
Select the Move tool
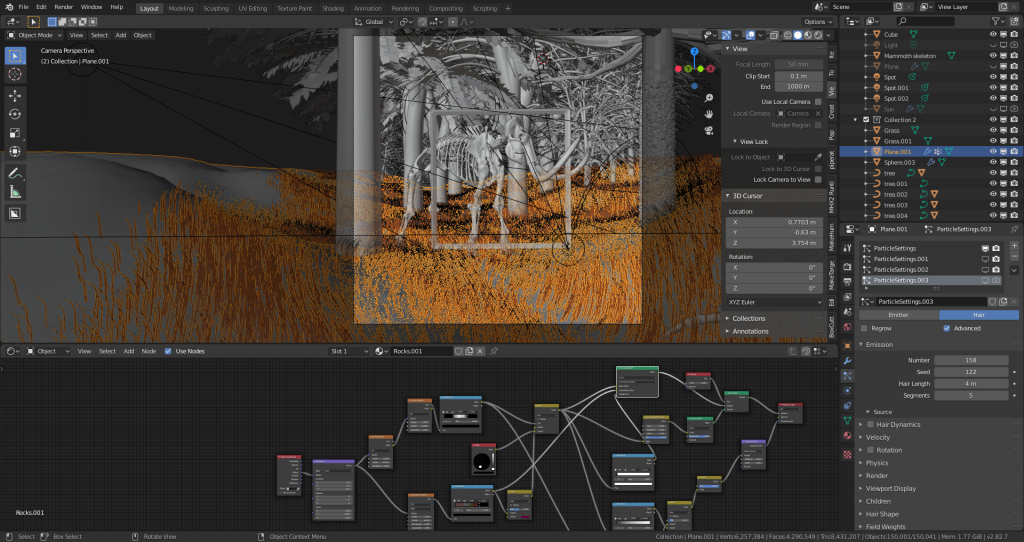[x=14, y=95]
